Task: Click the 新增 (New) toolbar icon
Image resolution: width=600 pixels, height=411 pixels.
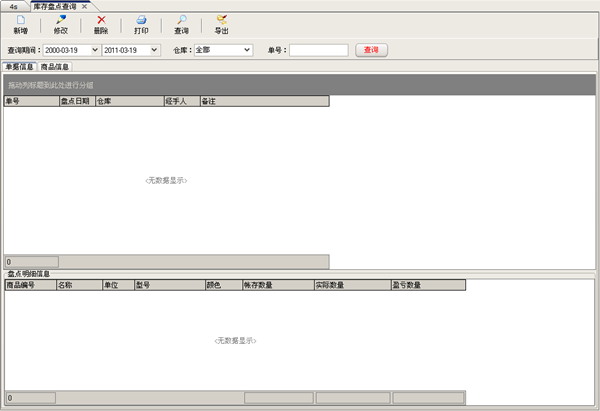Action: pyautogui.click(x=20, y=20)
